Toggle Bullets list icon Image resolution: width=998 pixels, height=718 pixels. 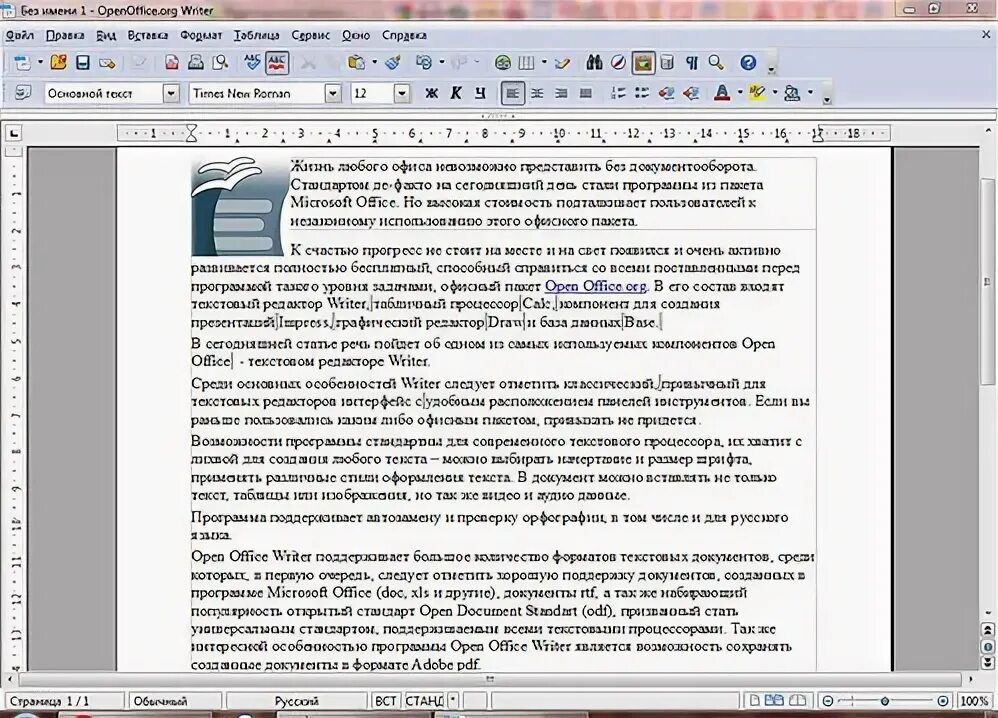click(x=642, y=94)
